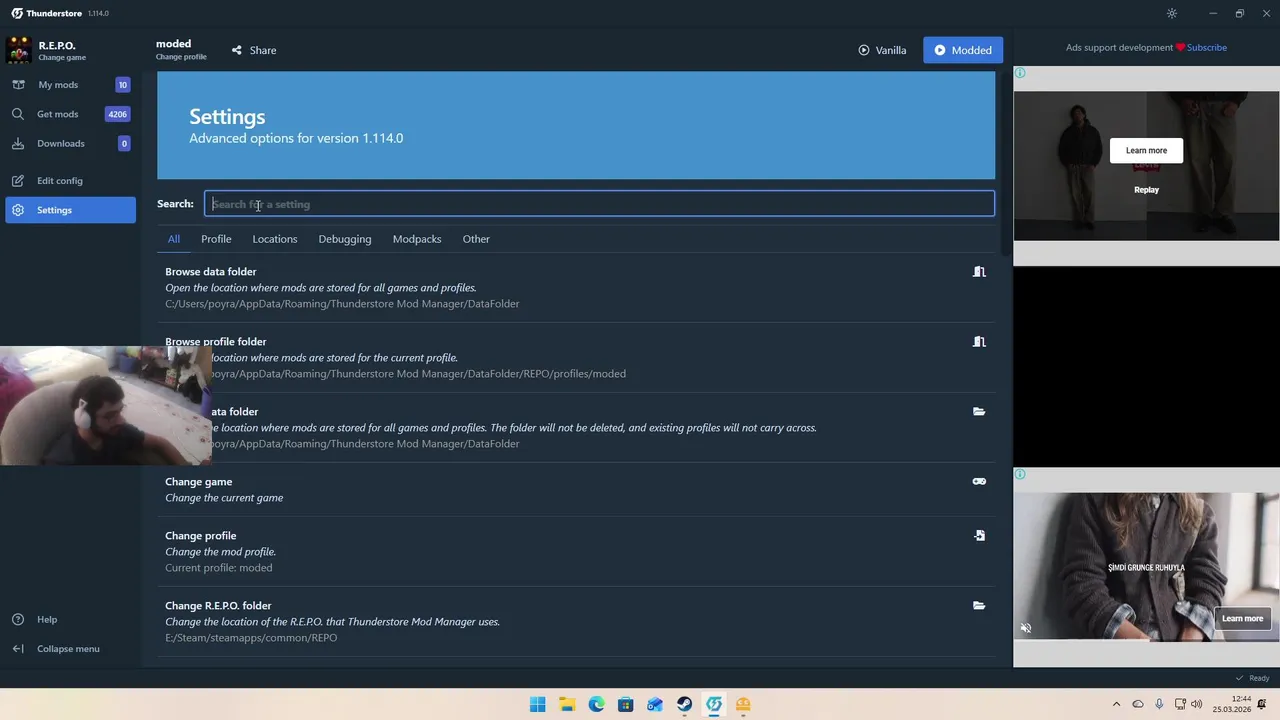Click Change game under R.E.P.O.
This screenshot has height=720, width=1280.
pyautogui.click(x=62, y=58)
